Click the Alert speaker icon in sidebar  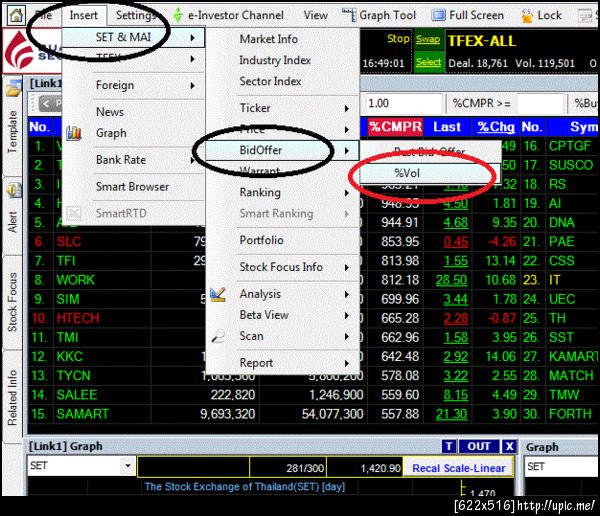(x=14, y=190)
